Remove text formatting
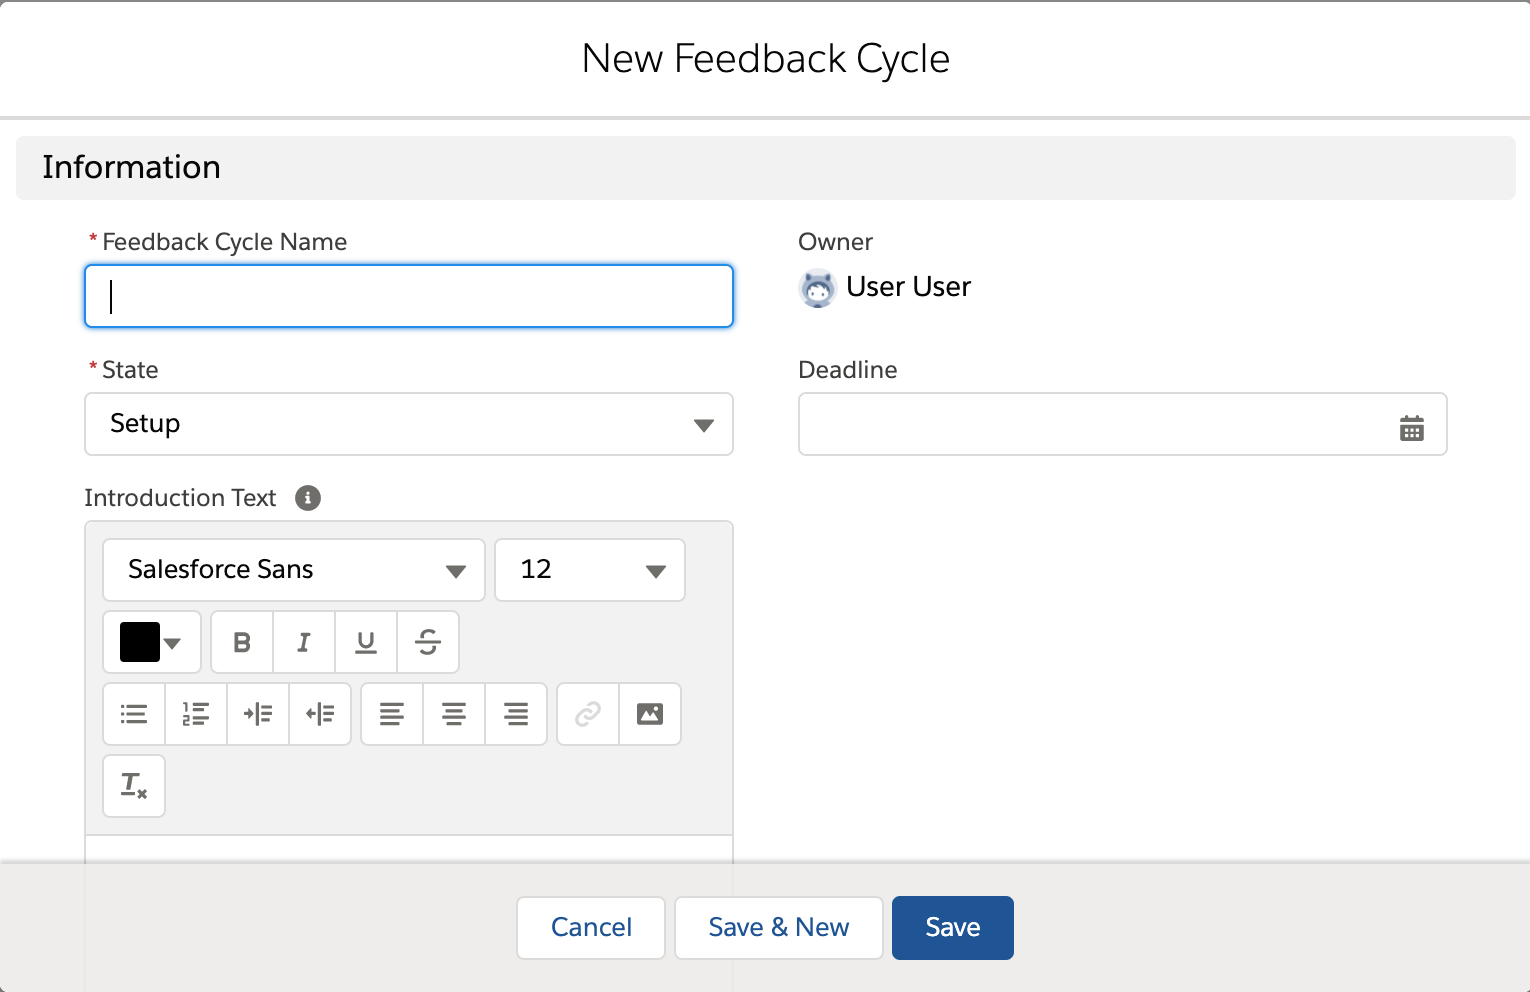The image size is (1530, 992). pyautogui.click(x=134, y=786)
